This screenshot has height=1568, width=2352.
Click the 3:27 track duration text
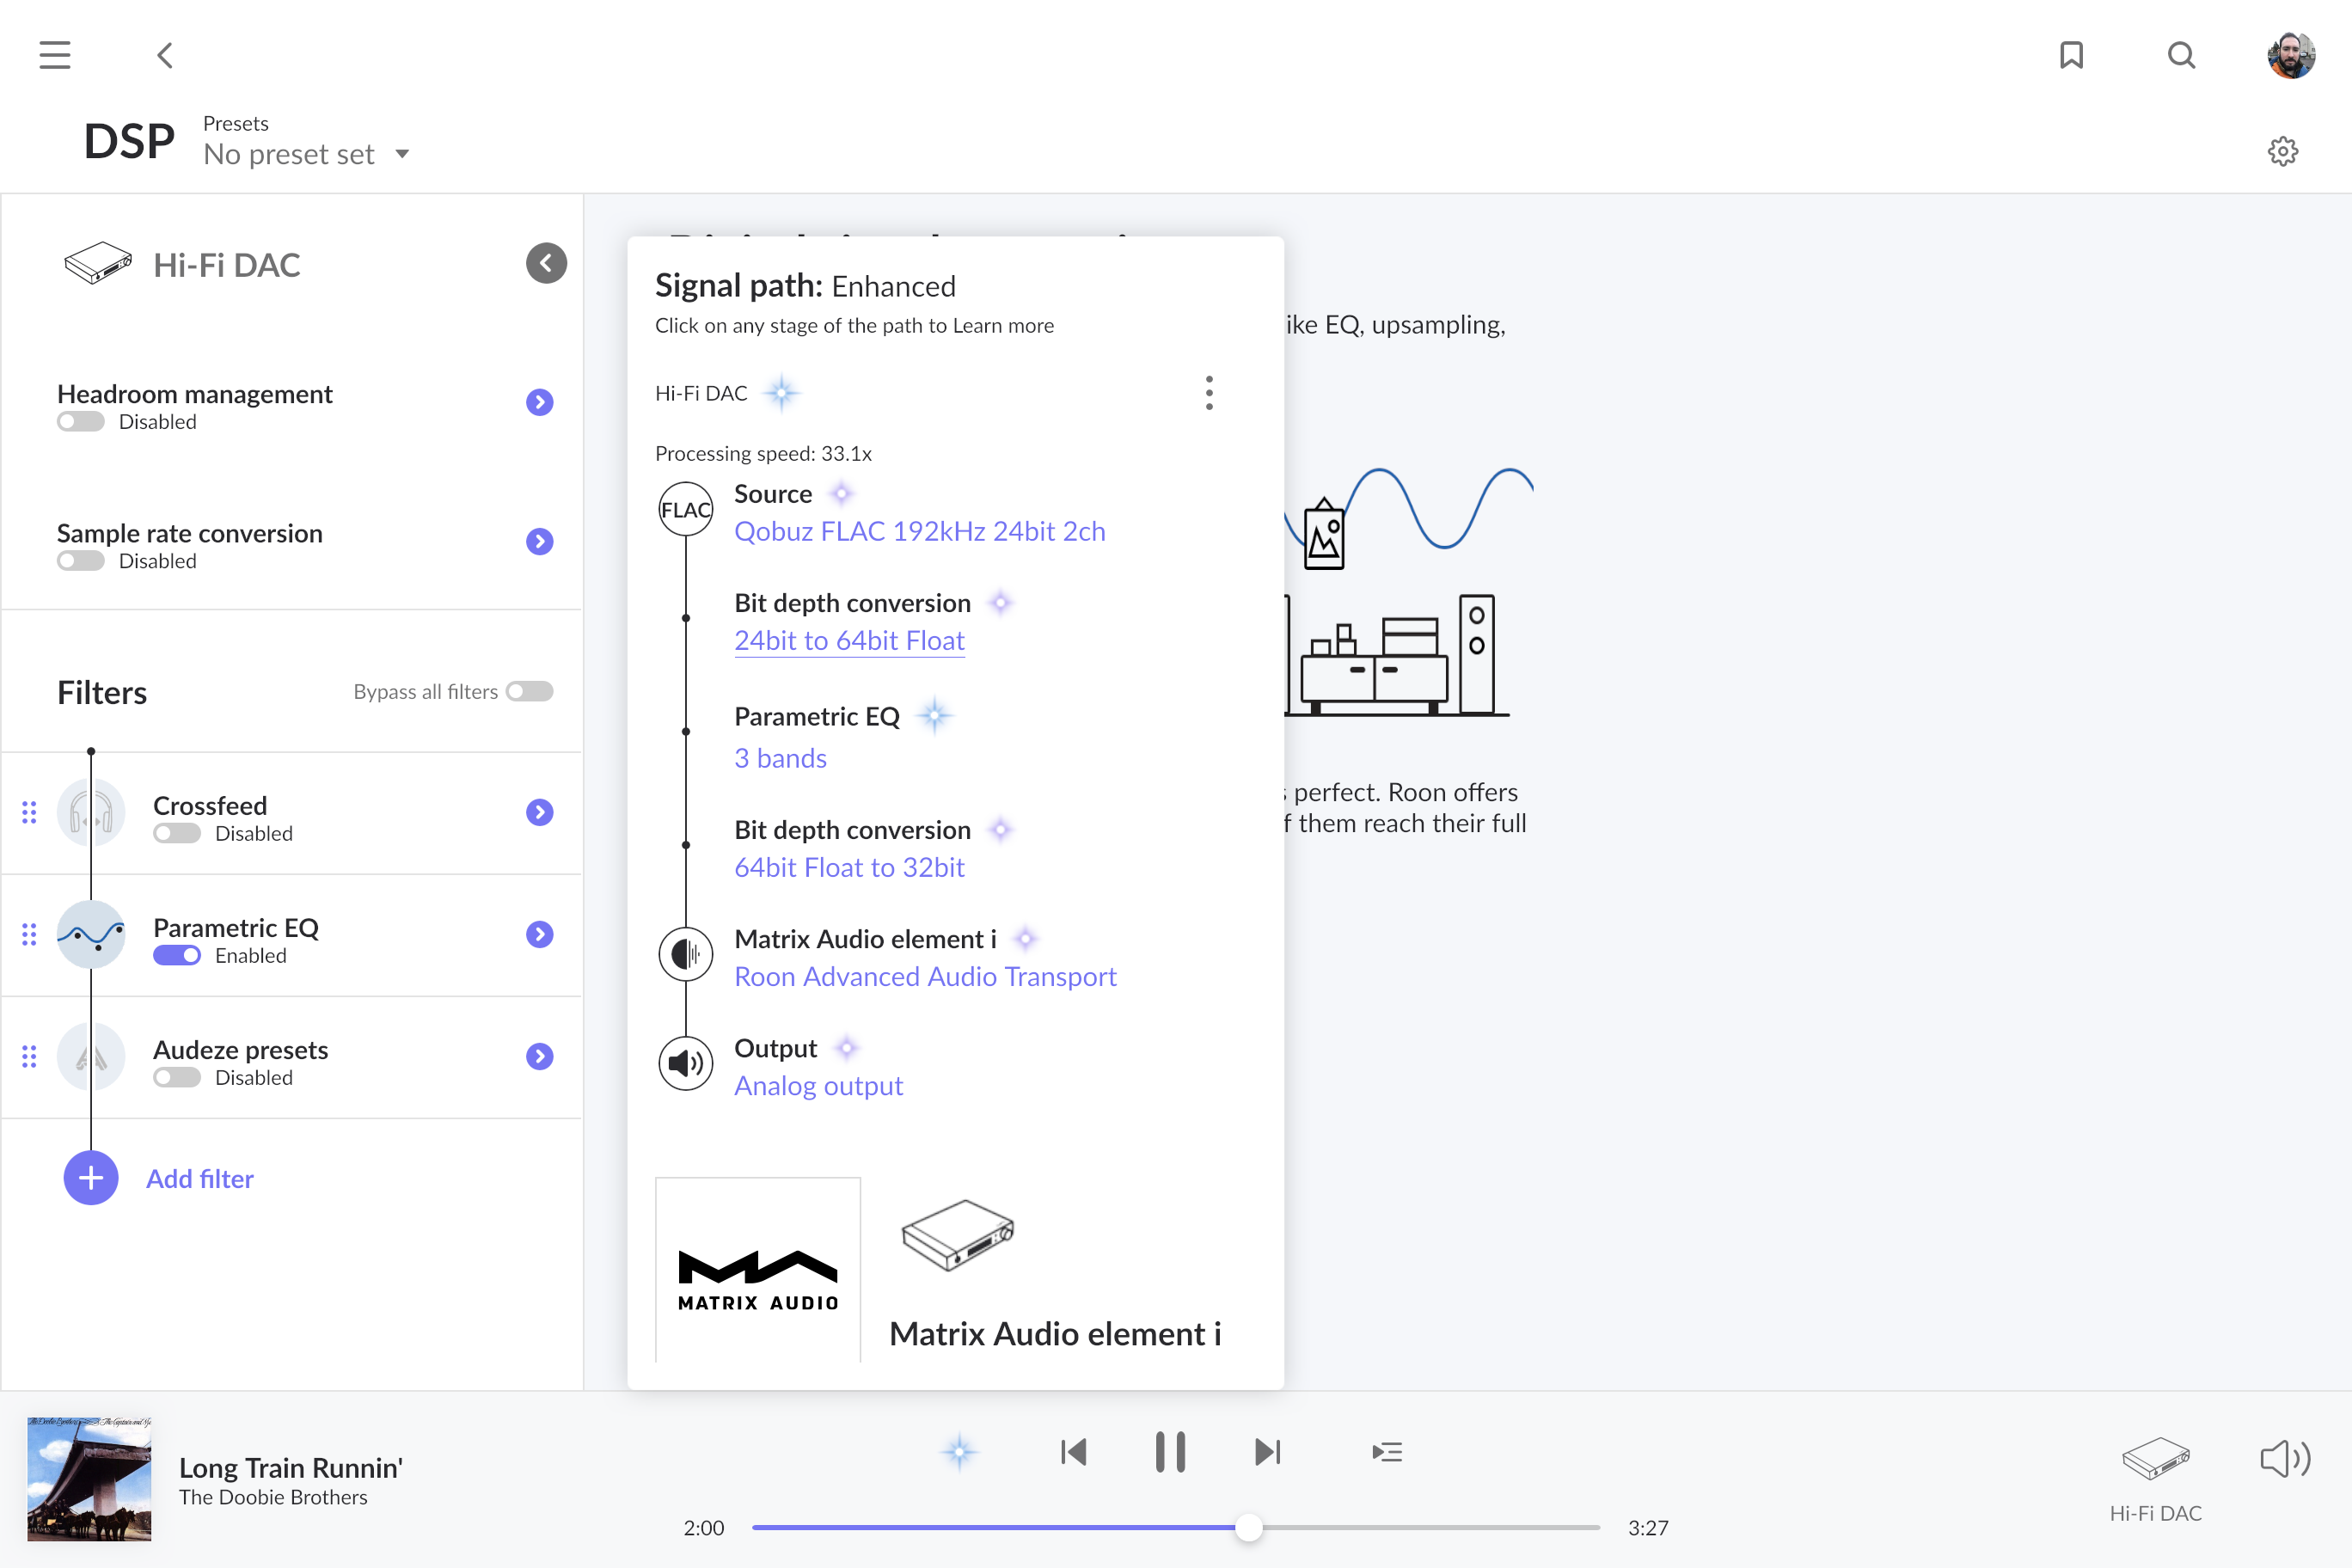(x=1648, y=1528)
